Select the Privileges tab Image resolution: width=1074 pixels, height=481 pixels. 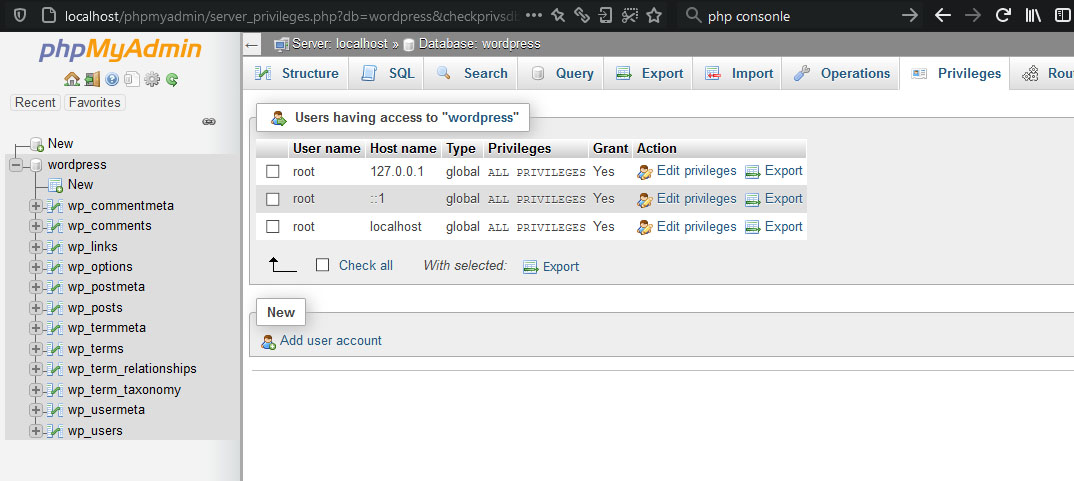(x=955, y=73)
